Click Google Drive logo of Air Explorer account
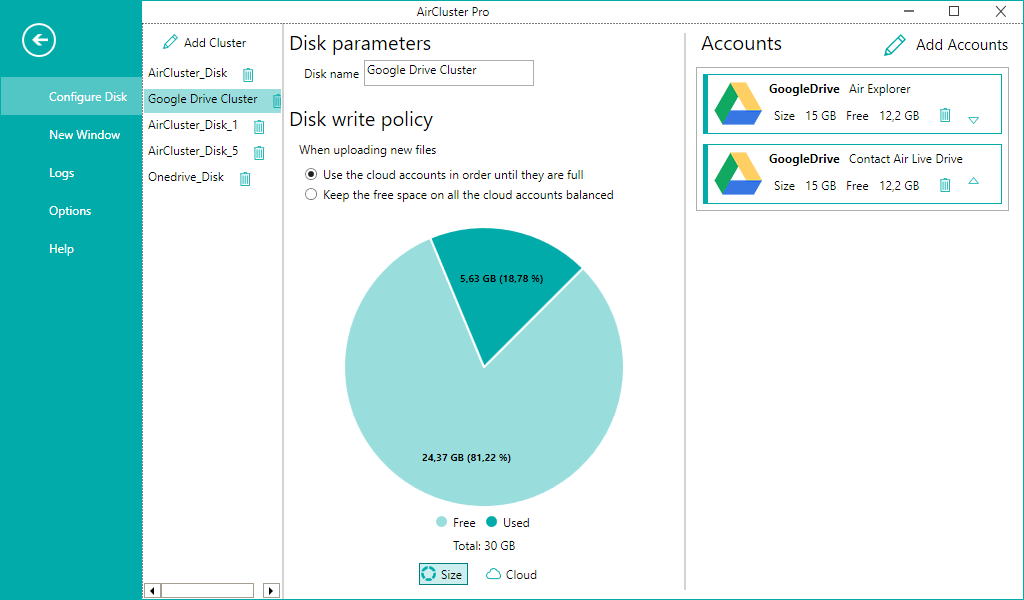 [x=738, y=104]
